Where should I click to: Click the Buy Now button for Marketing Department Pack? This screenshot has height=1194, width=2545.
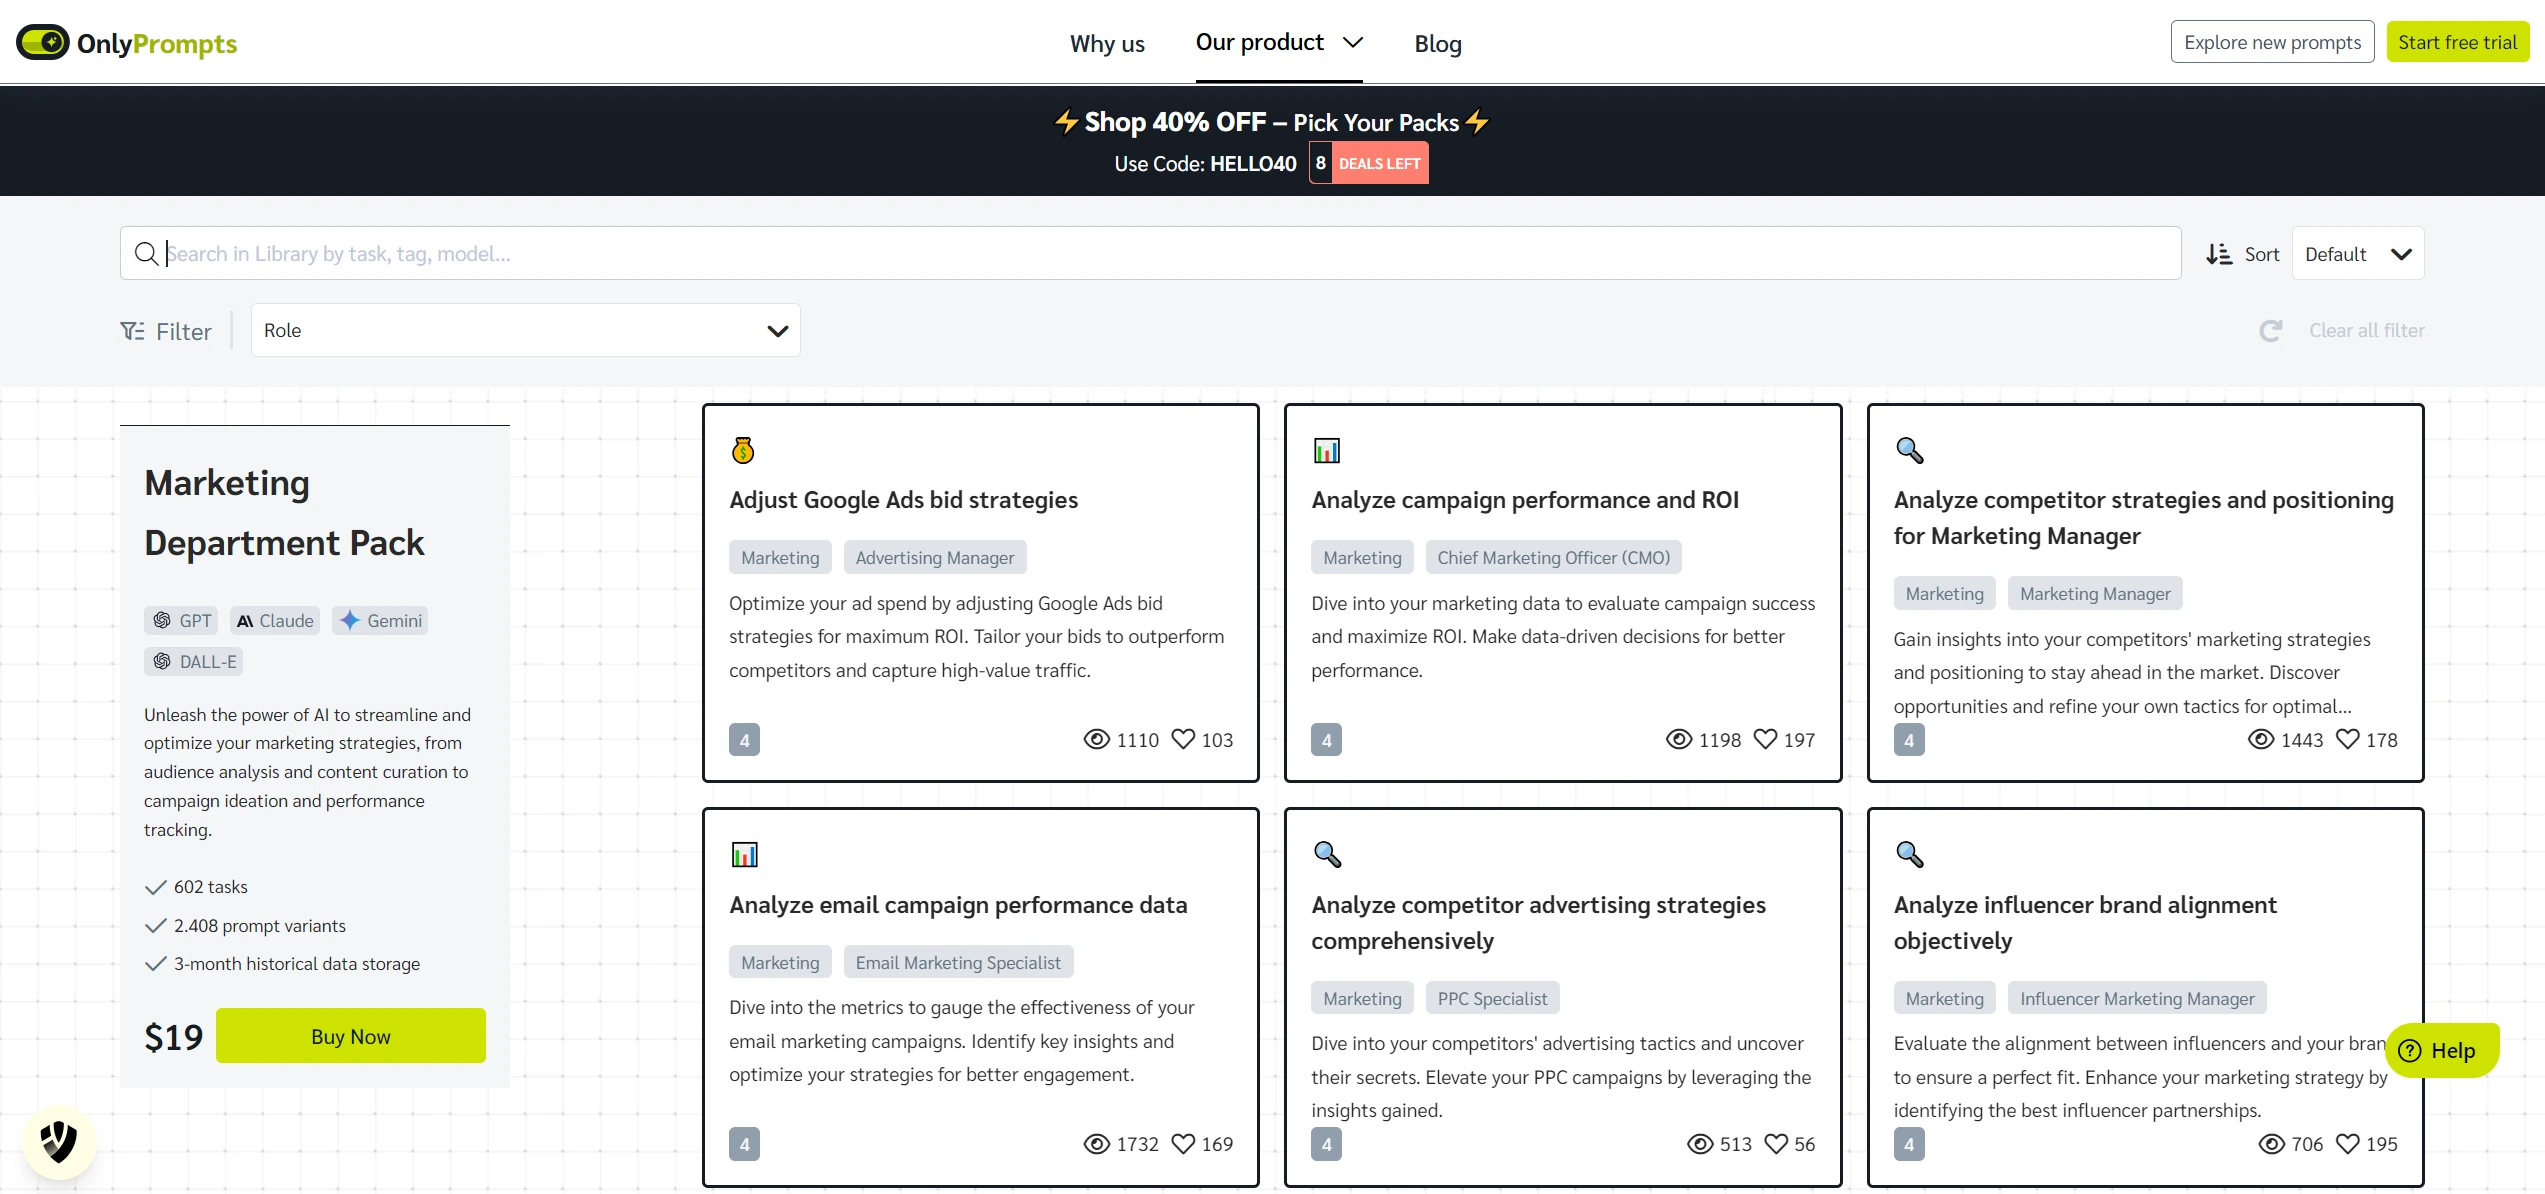coord(349,1037)
